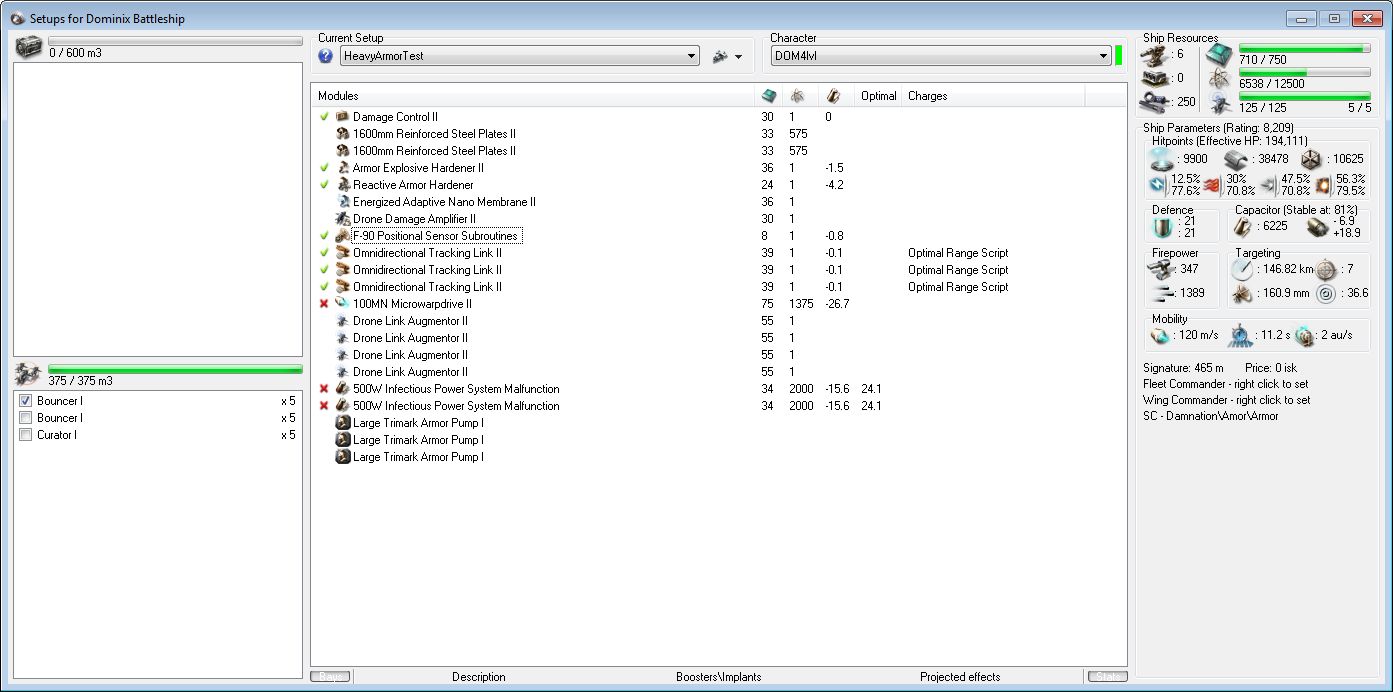Click the drone bay icon beside the 375 / 375 m3 bar
1393x692 pixels.
(29, 374)
